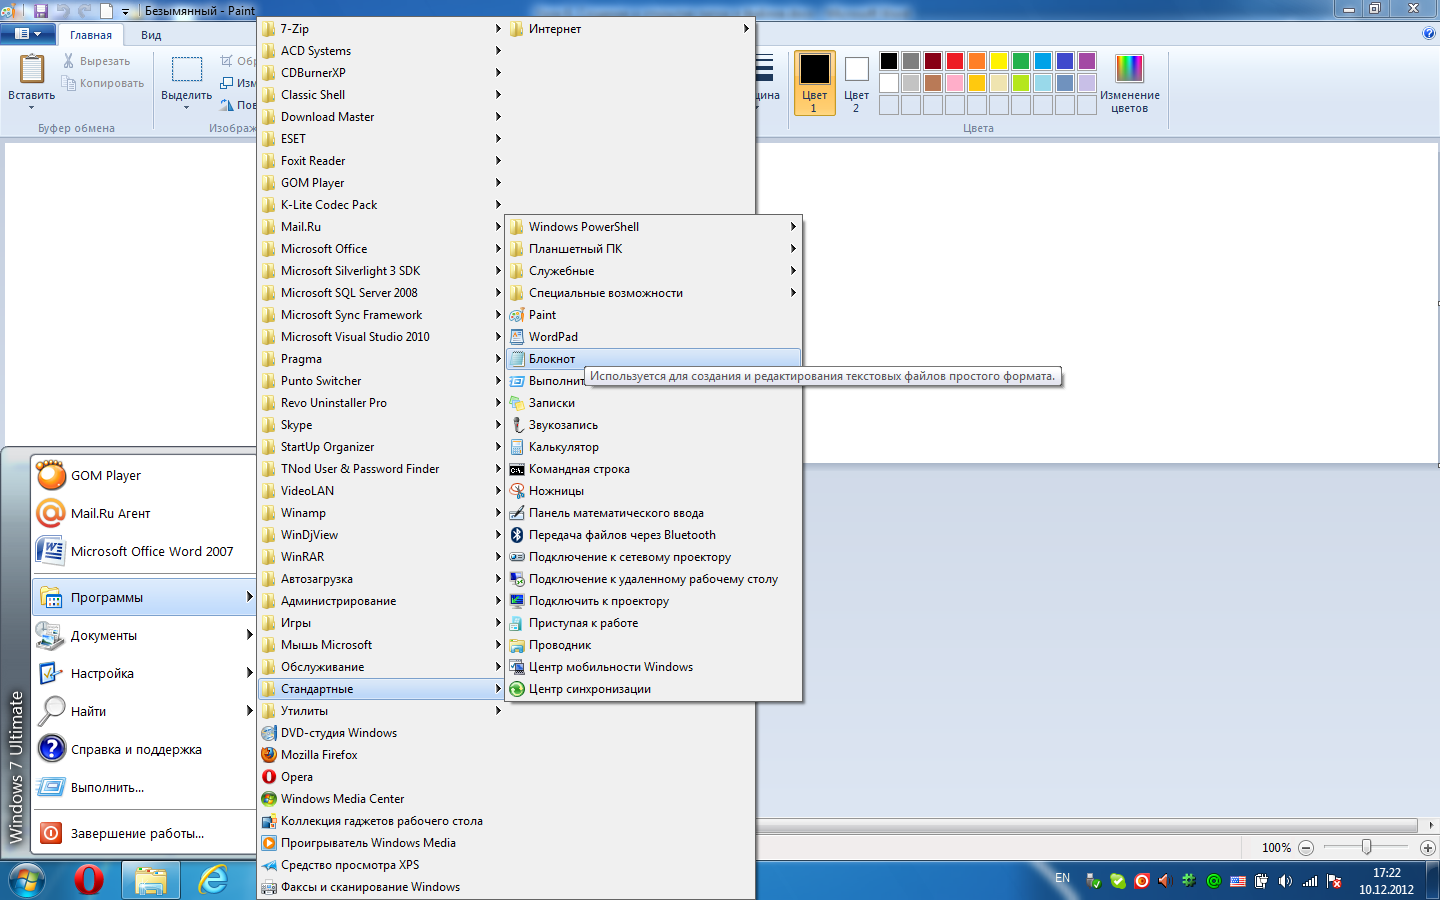Launch Командная строка entry
This screenshot has height=900, width=1440.
tap(653, 469)
